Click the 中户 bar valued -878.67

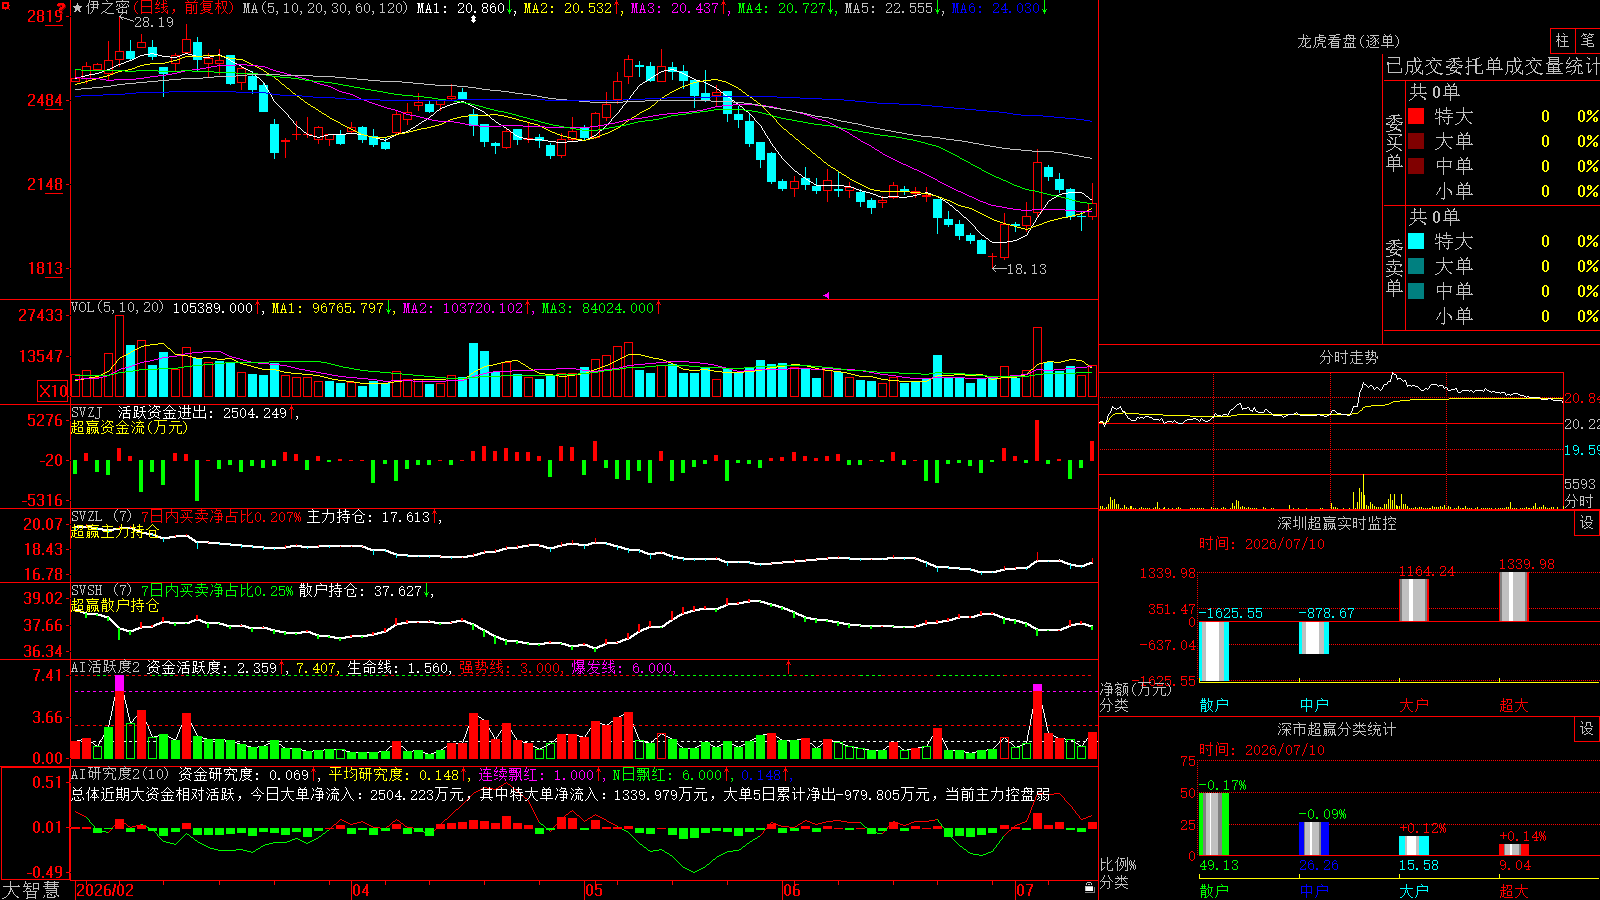(1314, 638)
